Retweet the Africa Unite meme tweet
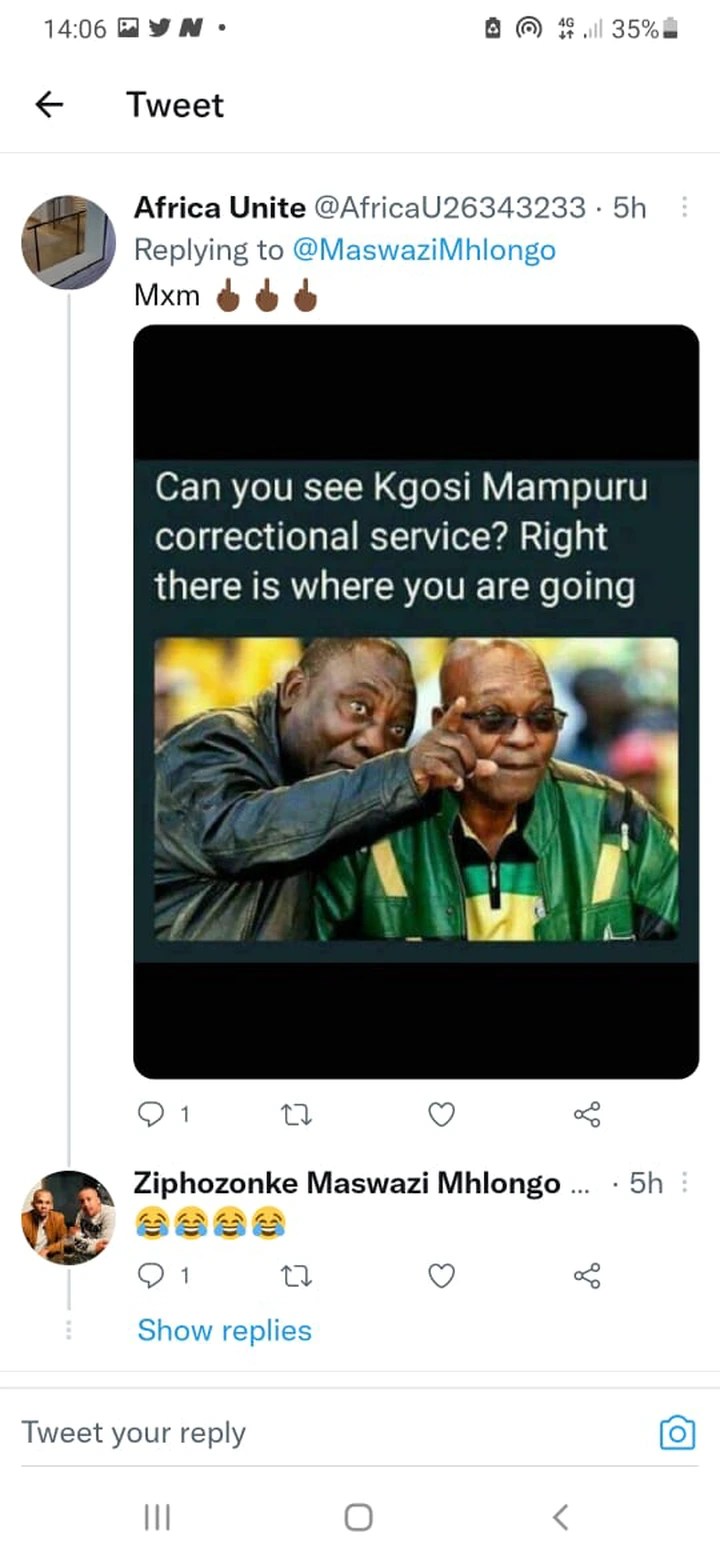 tap(298, 1114)
